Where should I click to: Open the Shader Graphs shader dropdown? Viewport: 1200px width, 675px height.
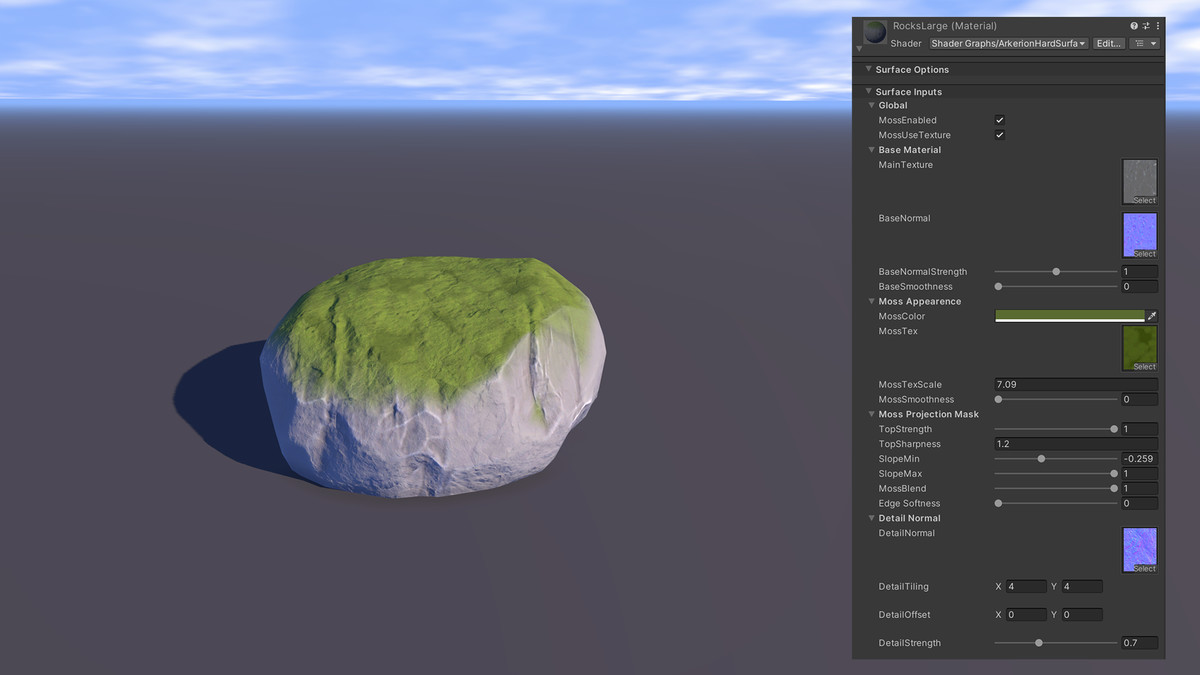point(1005,43)
